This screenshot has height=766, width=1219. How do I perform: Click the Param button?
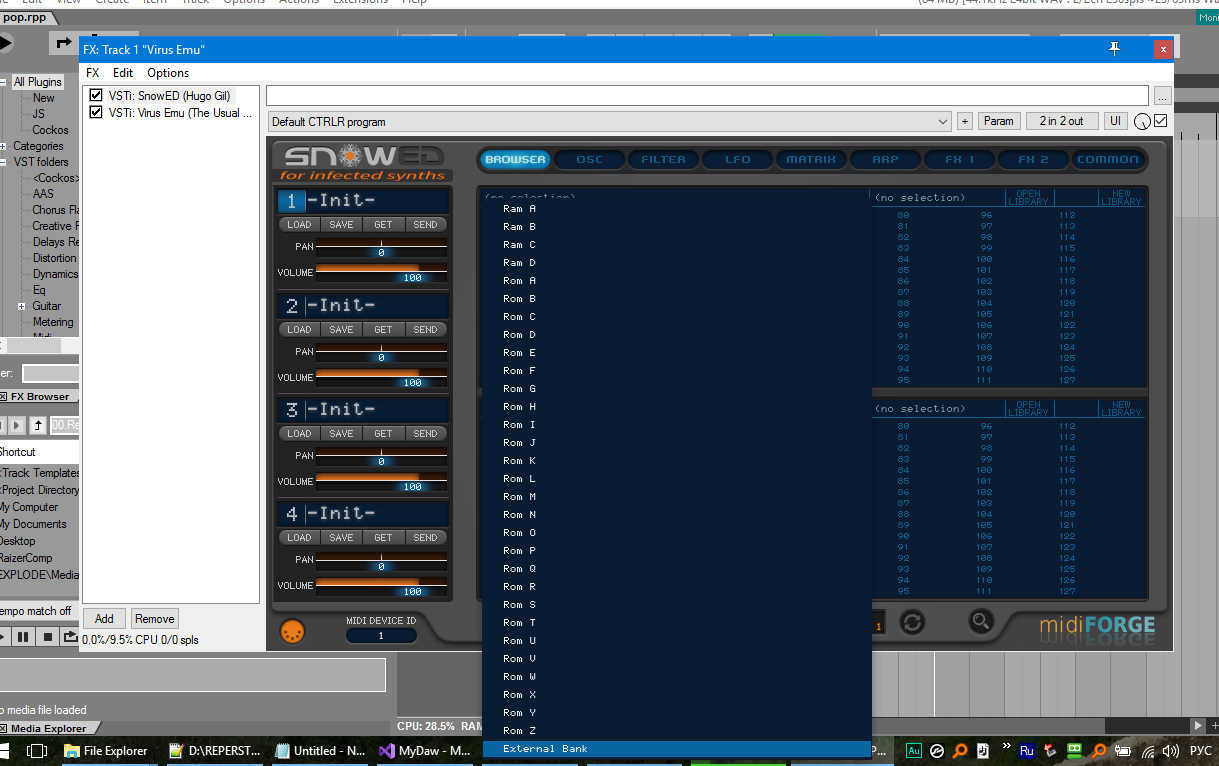pos(998,121)
